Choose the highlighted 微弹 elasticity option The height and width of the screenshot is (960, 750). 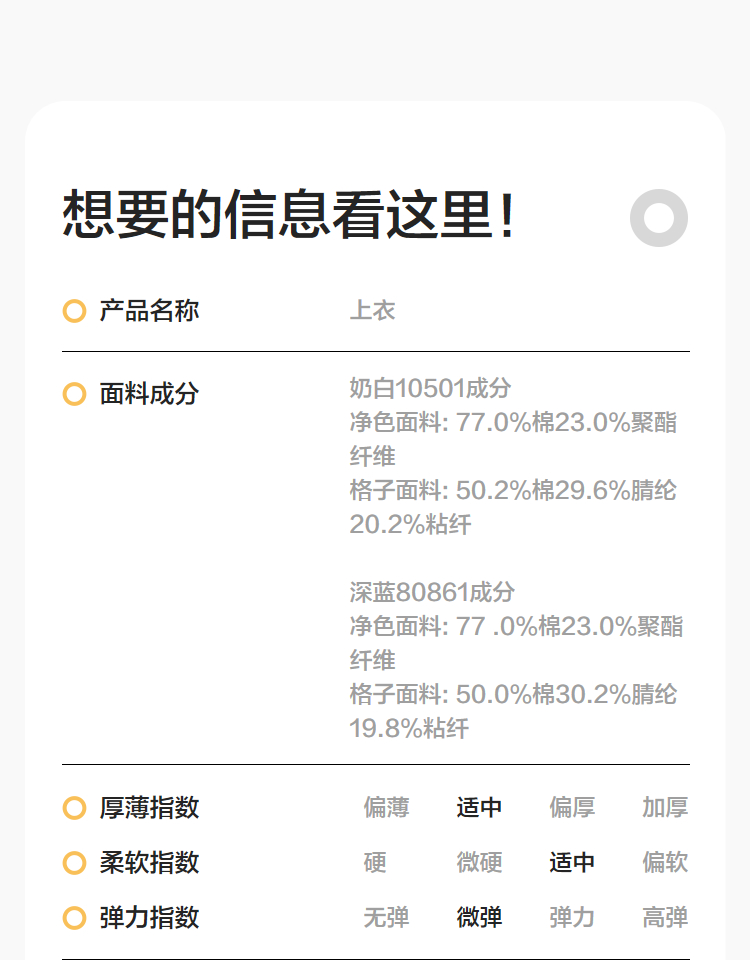479,918
